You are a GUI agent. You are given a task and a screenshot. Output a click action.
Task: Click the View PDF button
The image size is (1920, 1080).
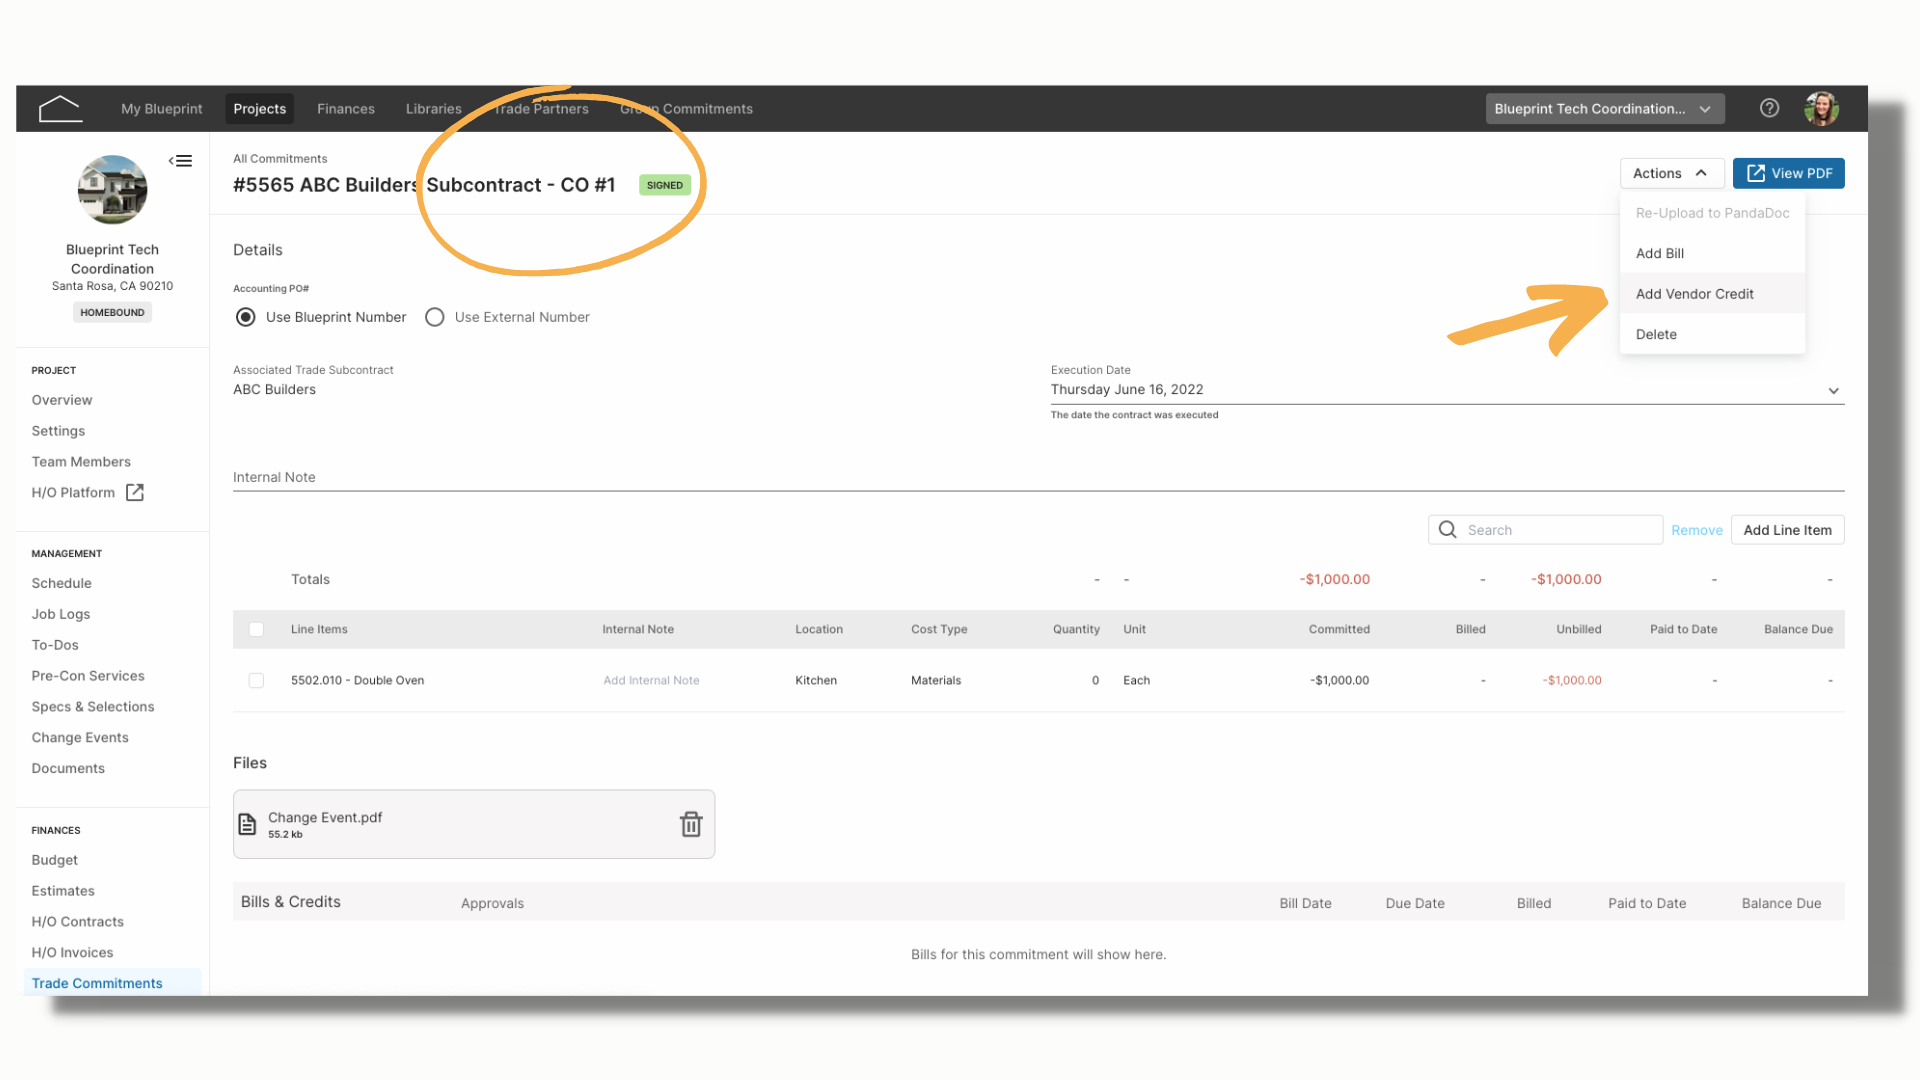coord(1788,173)
